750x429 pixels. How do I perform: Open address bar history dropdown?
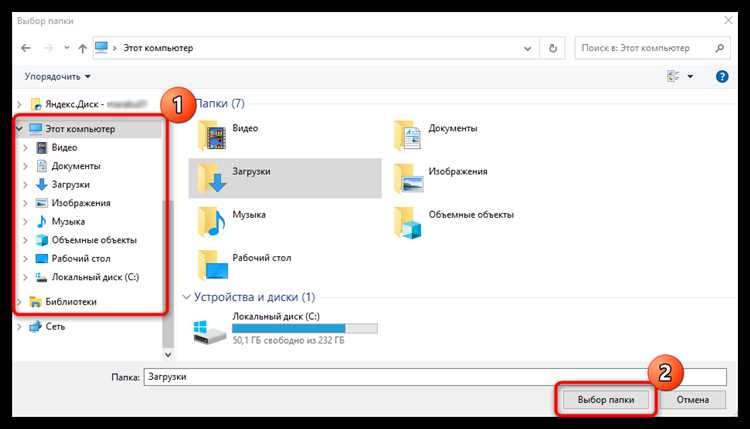pyautogui.click(x=528, y=48)
